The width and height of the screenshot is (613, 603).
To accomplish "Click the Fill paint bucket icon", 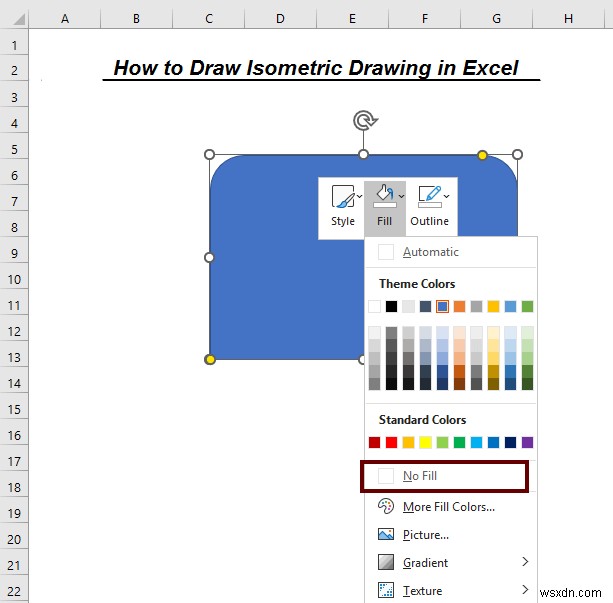I will coord(385,196).
